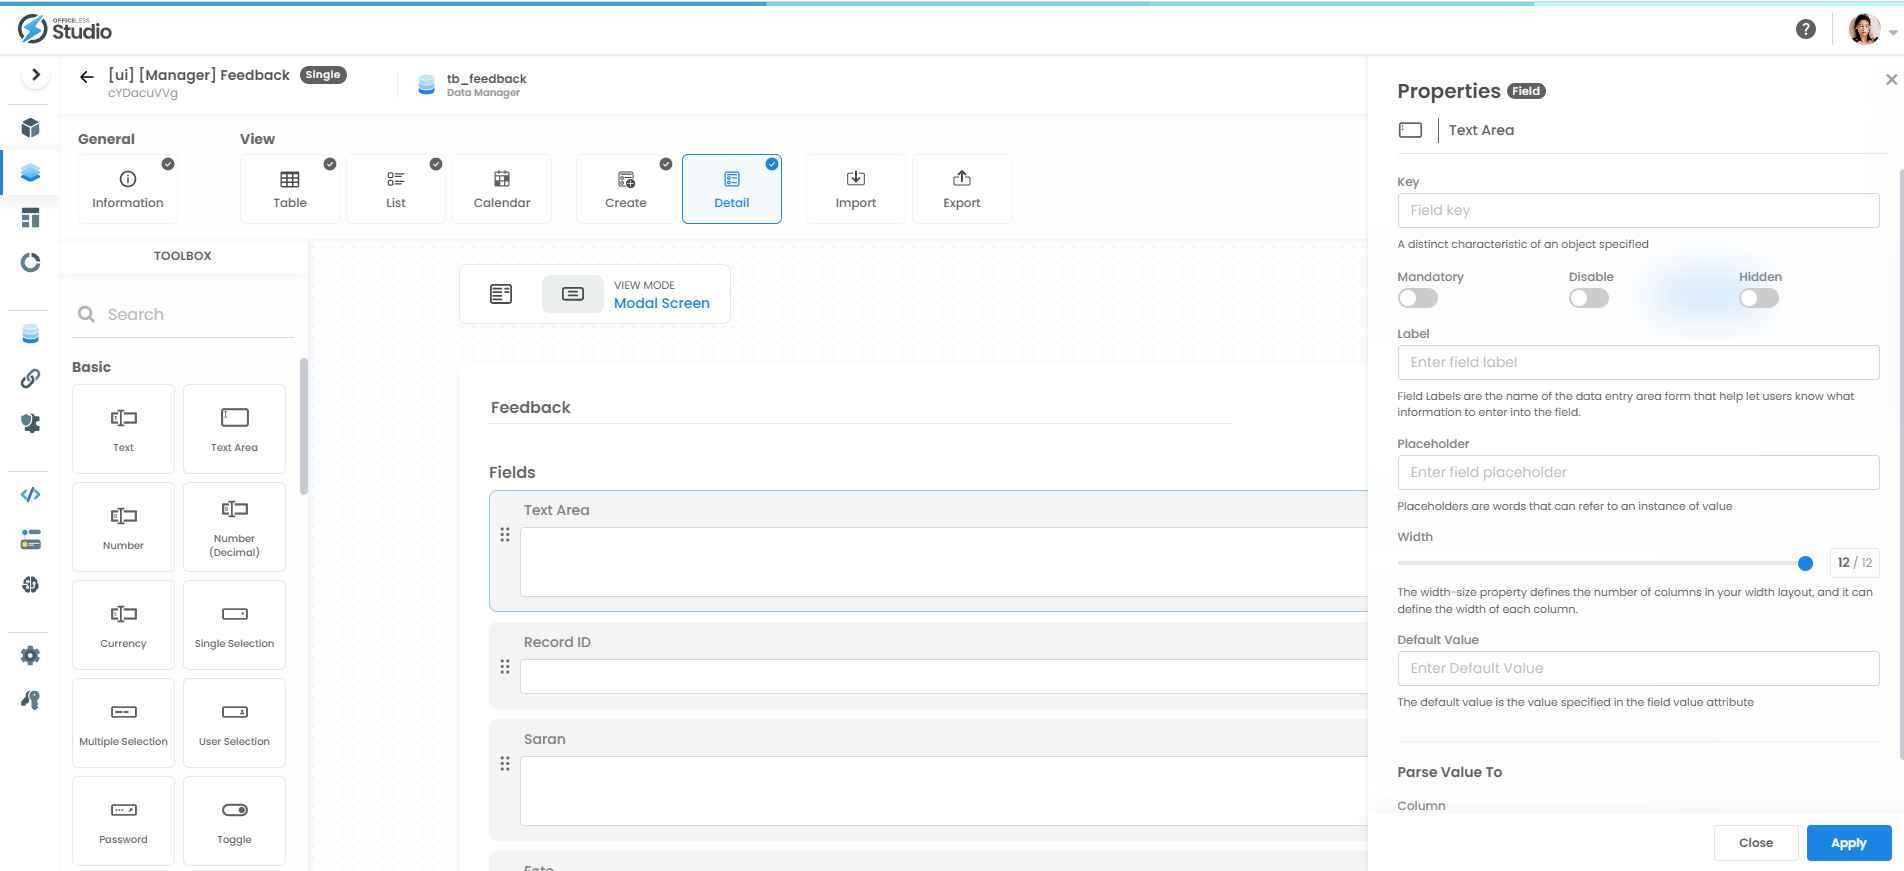The height and width of the screenshot is (871, 1904).
Task: Click the Field key input
Action: pyautogui.click(x=1638, y=210)
